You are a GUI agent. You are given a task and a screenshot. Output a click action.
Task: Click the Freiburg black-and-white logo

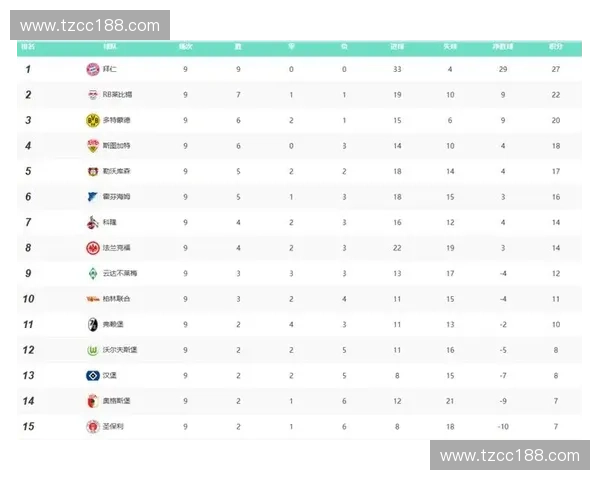[x=93, y=324]
